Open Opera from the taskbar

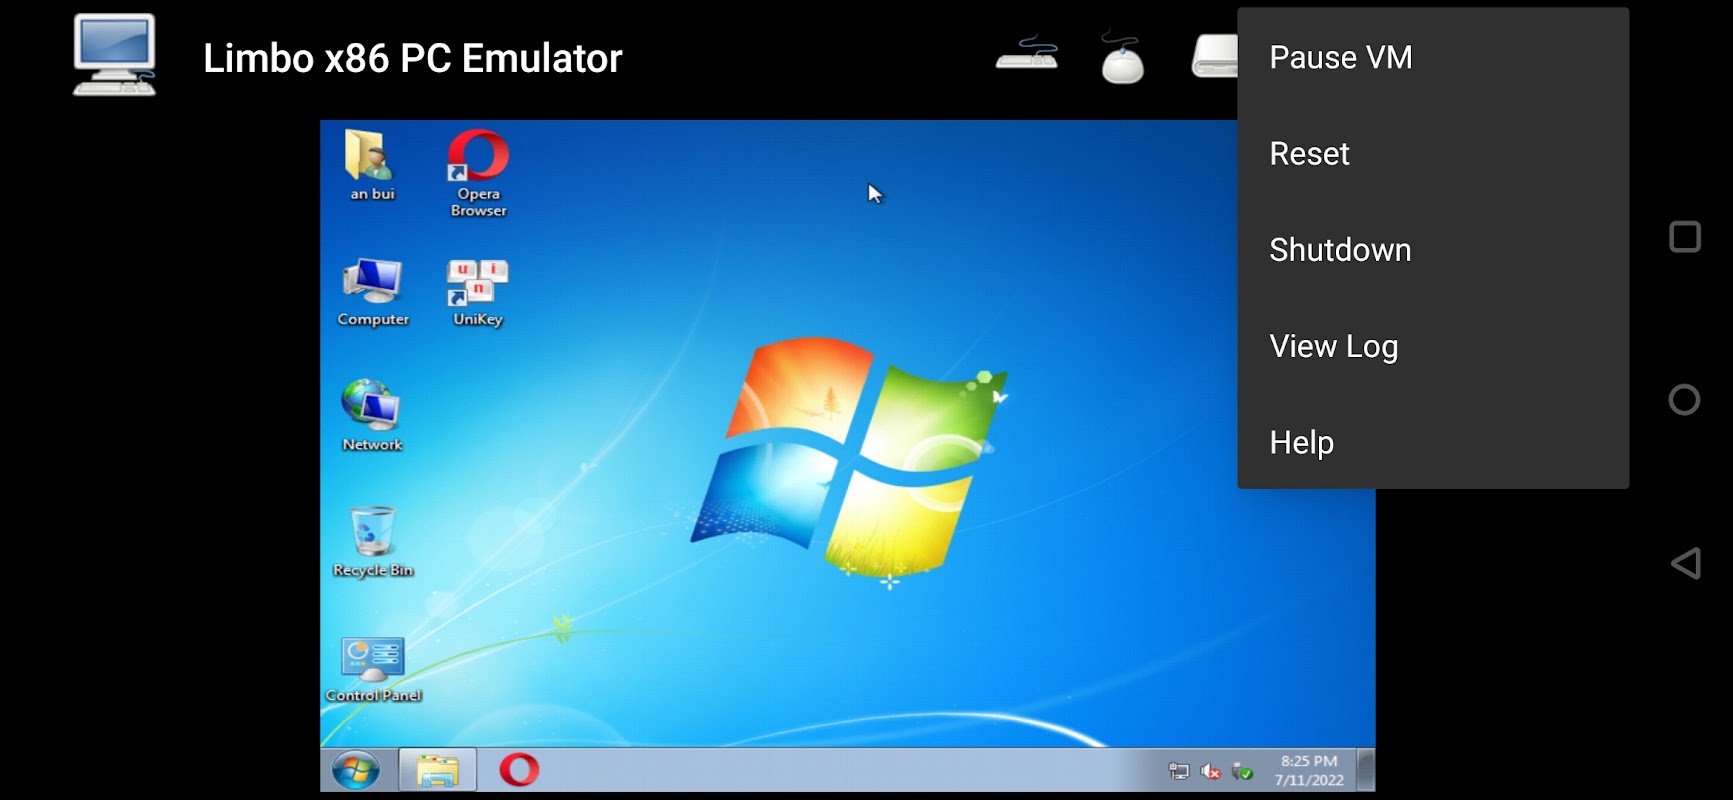point(519,770)
